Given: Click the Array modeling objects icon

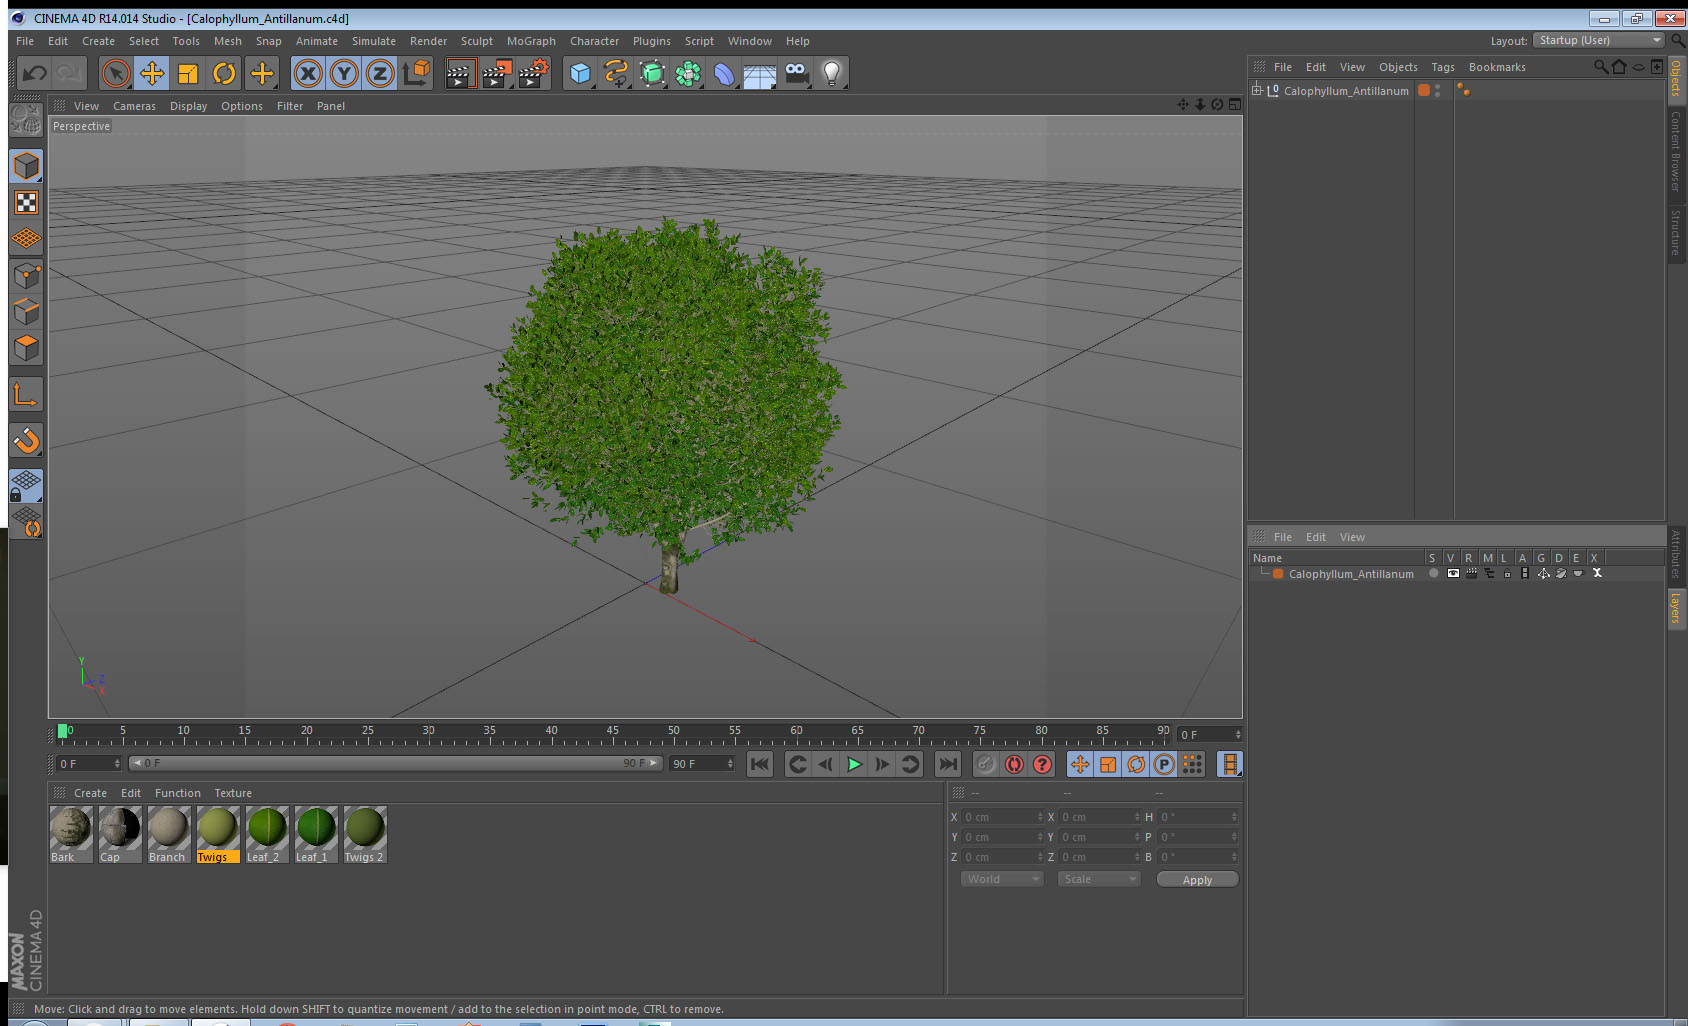Looking at the screenshot, I should [x=688, y=73].
